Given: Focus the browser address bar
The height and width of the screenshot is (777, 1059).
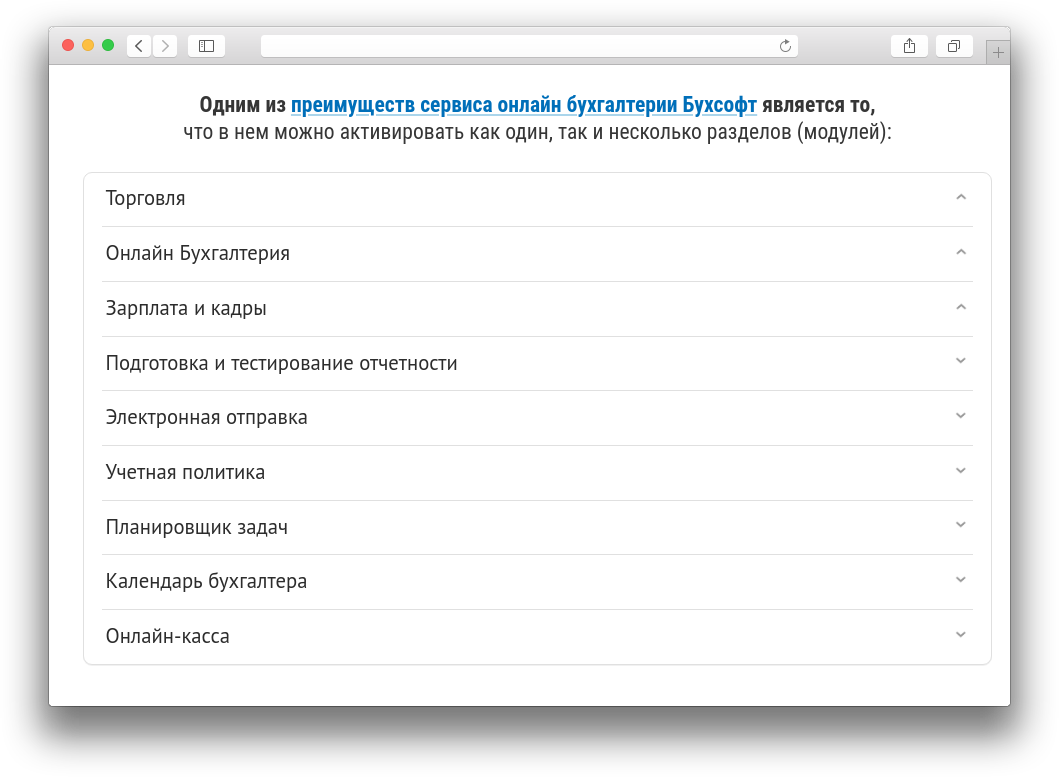Looking at the screenshot, I should click(529, 46).
